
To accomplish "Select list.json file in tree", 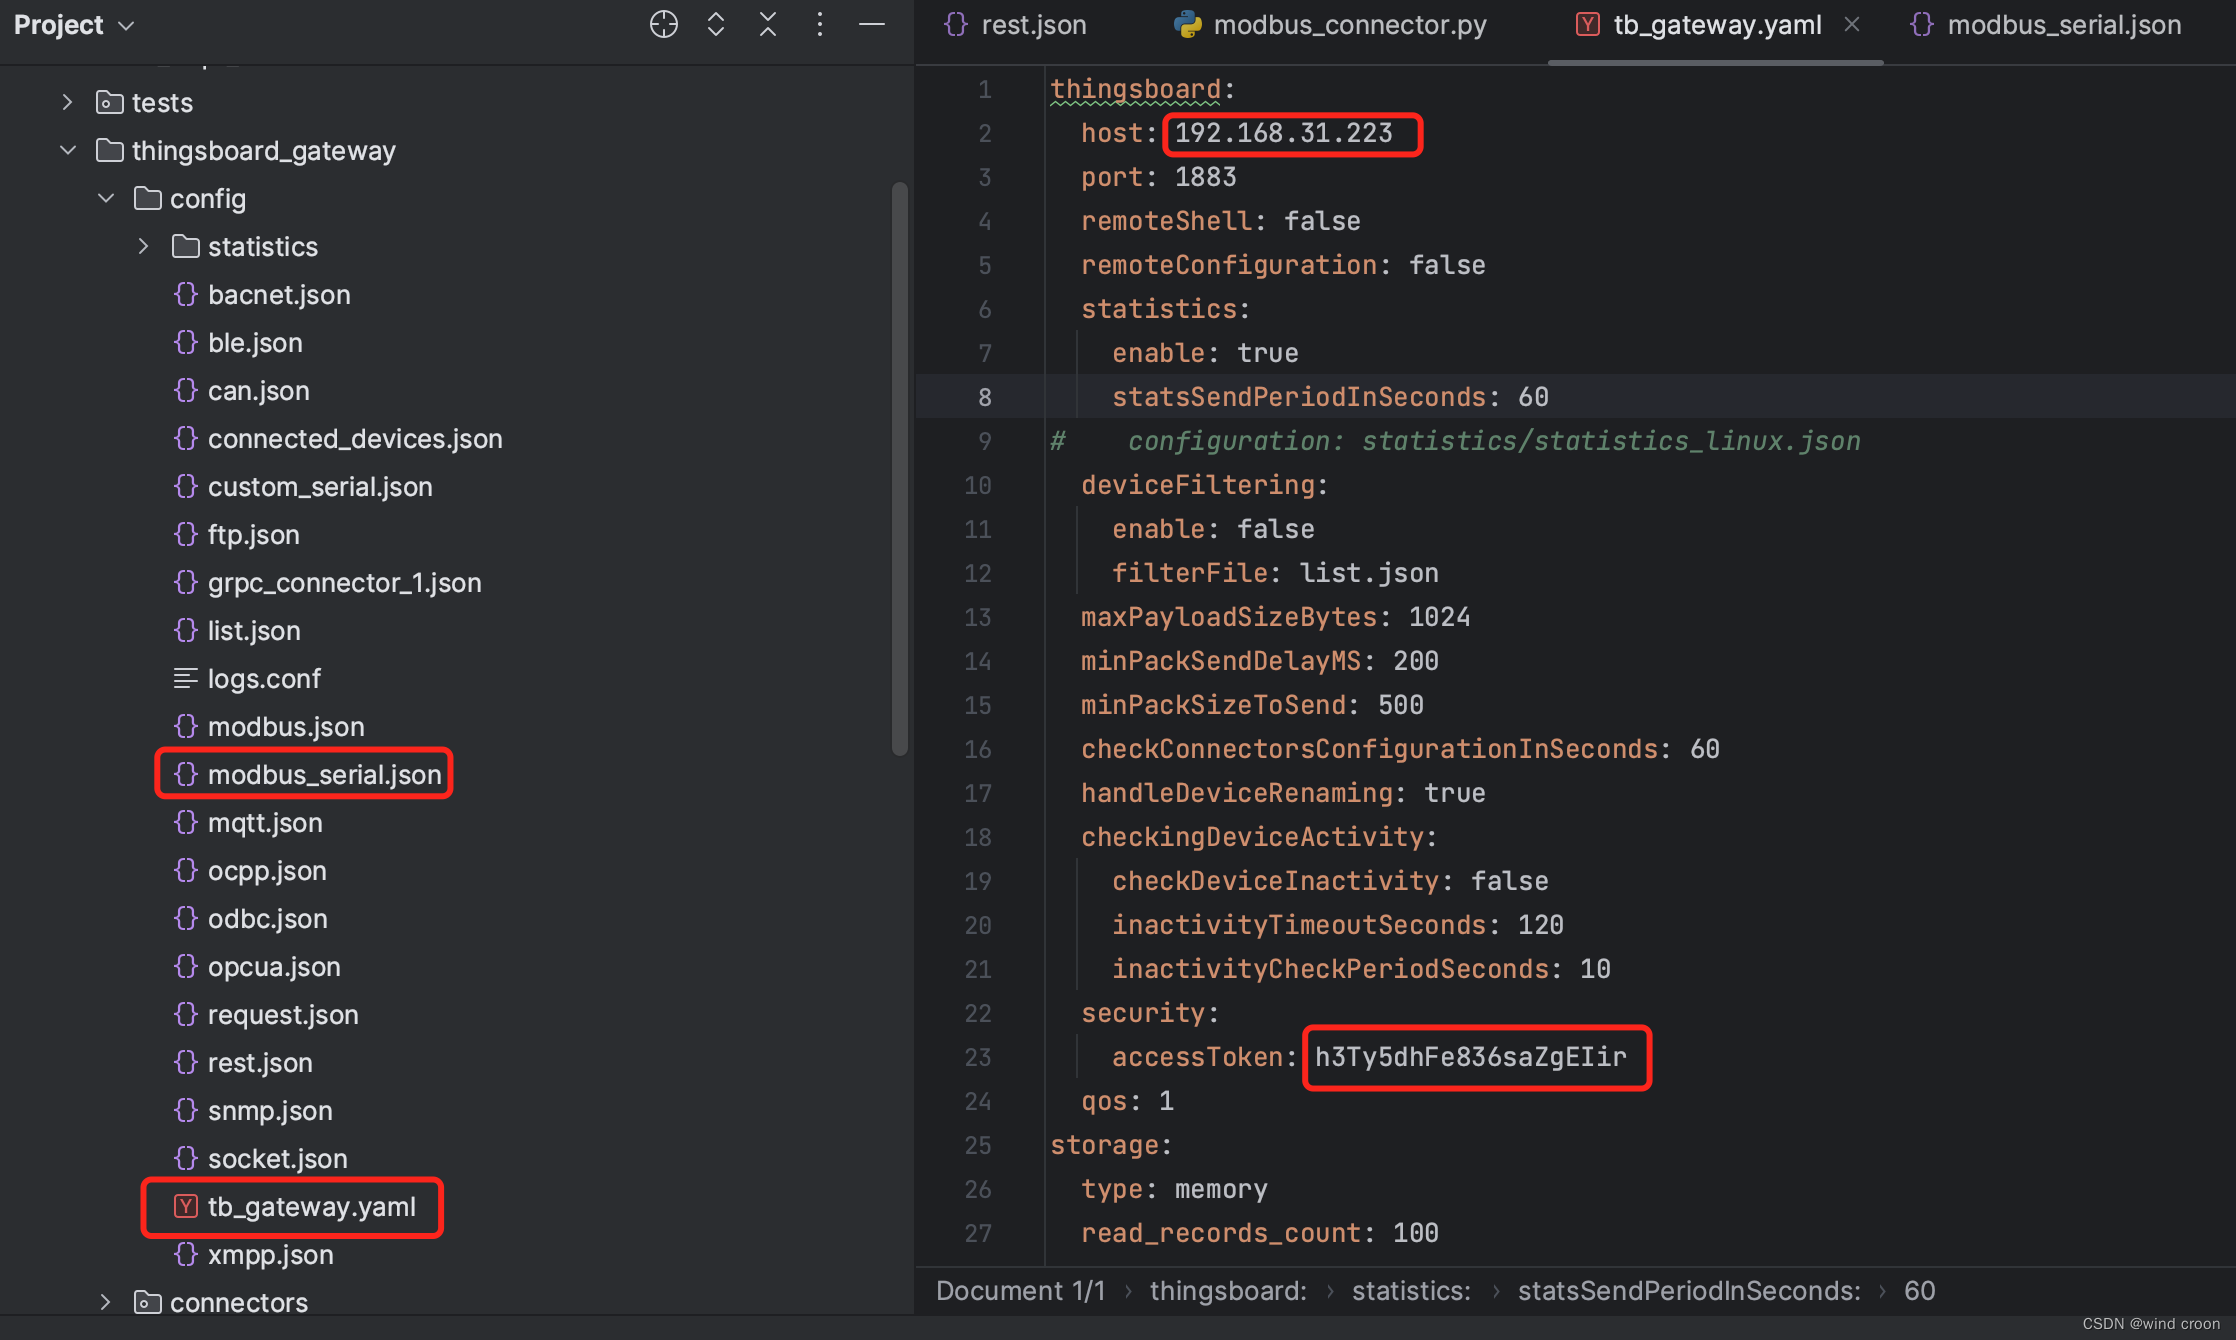I will (x=254, y=630).
